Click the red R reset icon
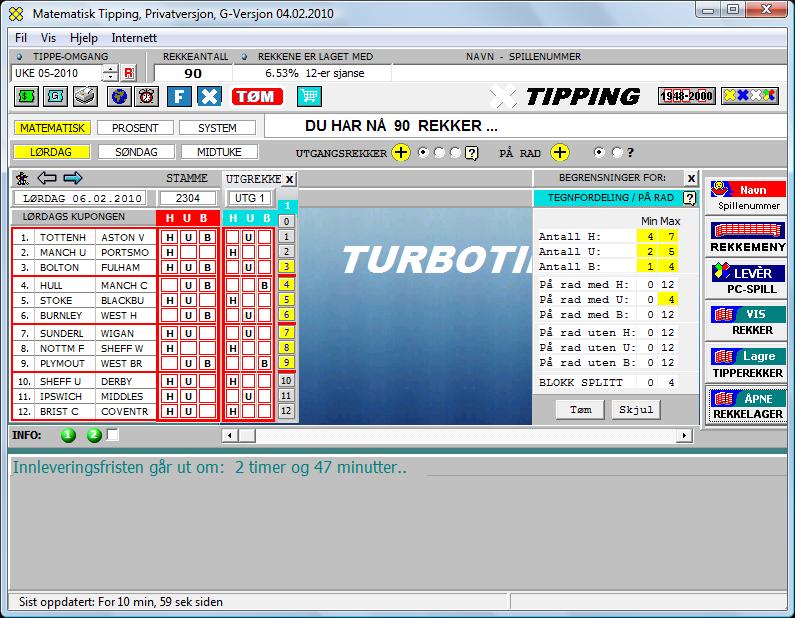 [x=129, y=73]
